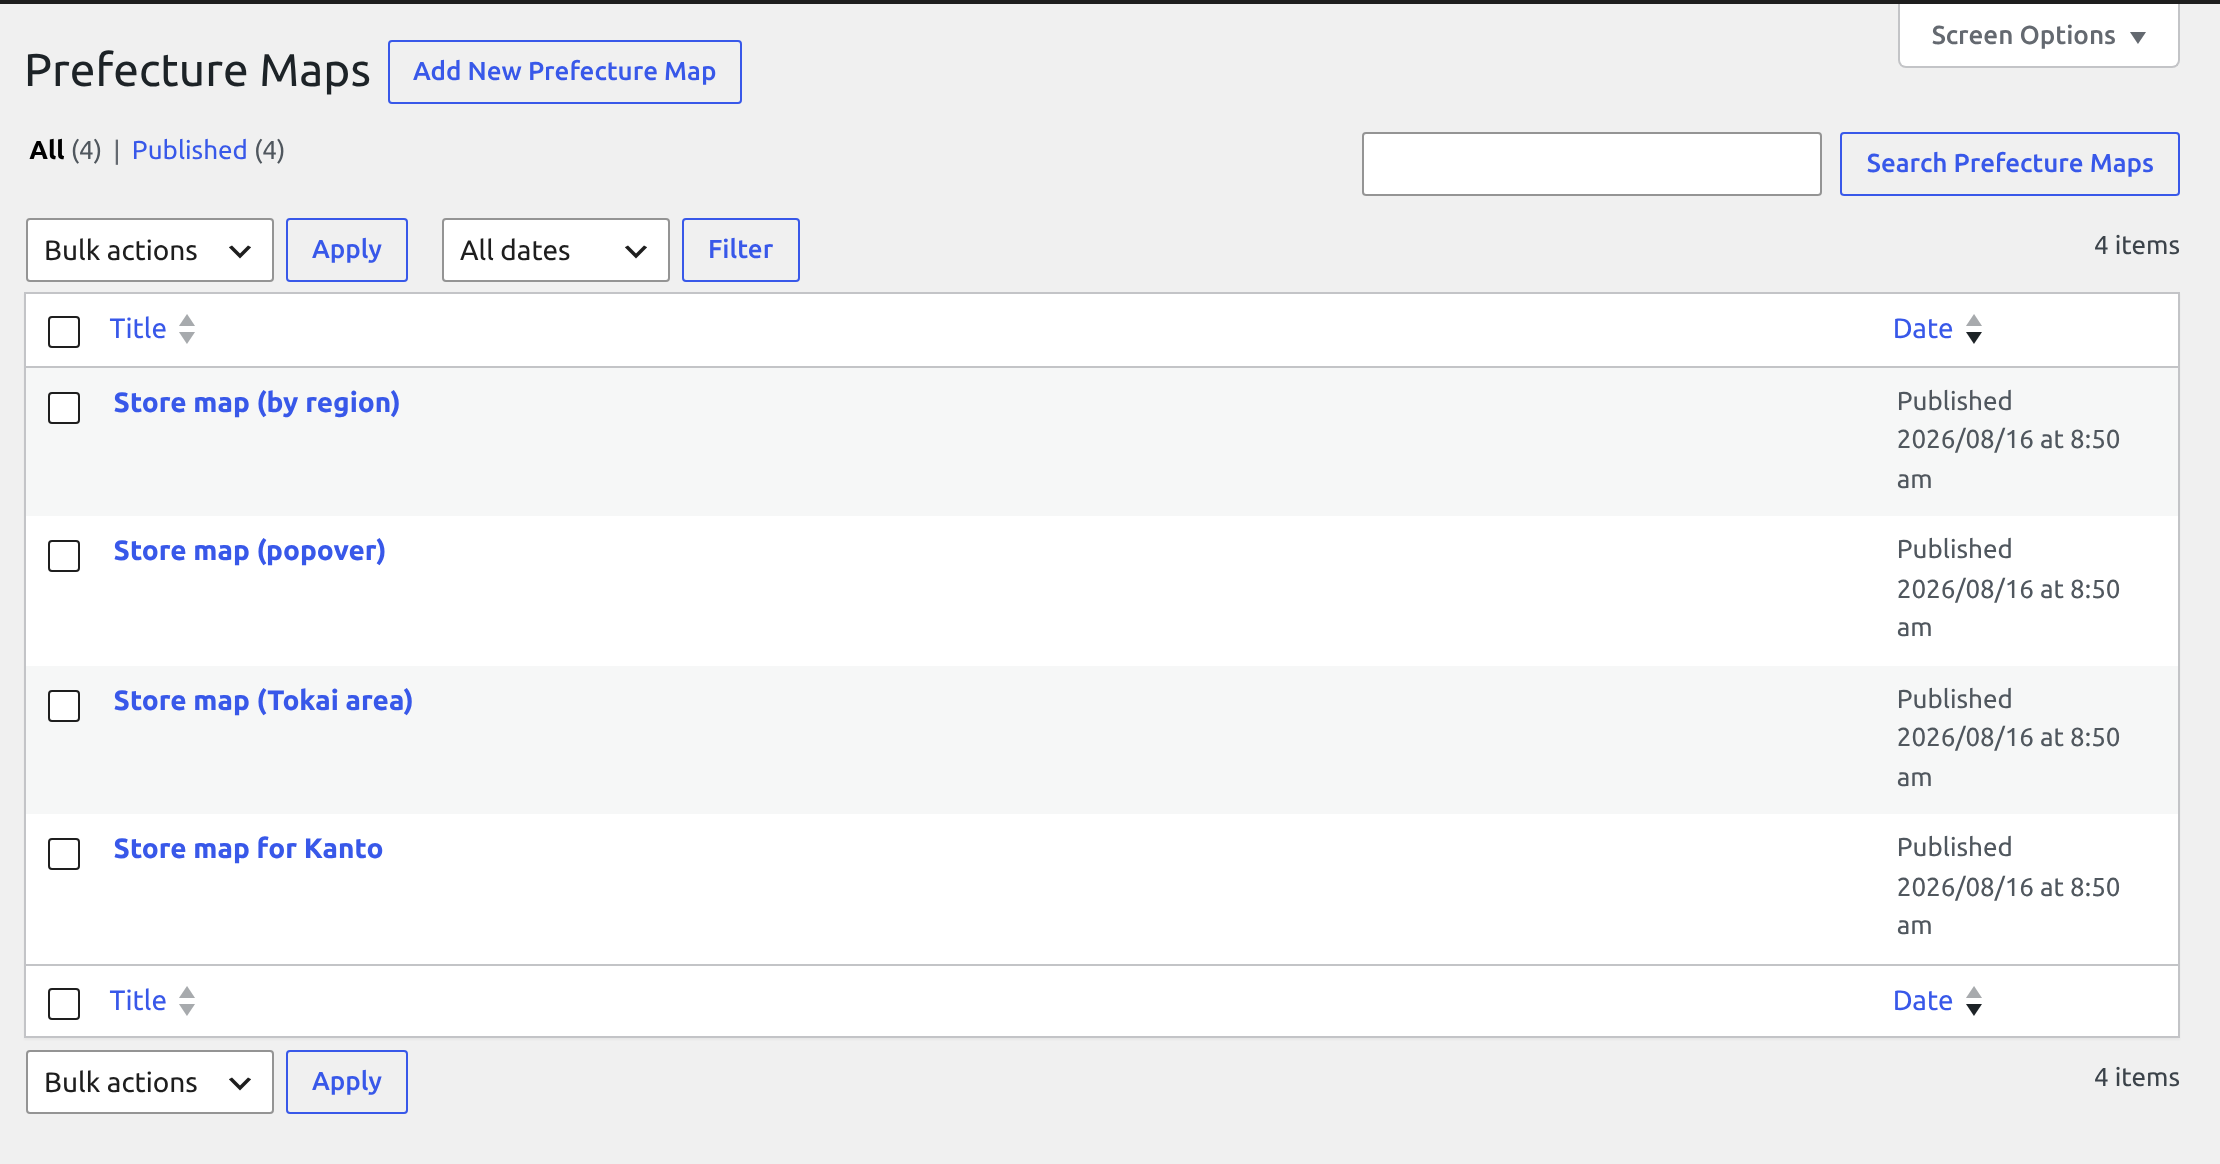Toggle select-all checkbox in table footer

(x=64, y=1003)
